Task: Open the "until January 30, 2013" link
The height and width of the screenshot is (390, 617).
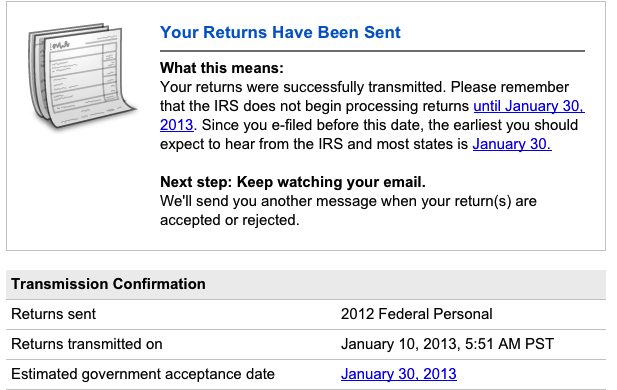Action: tap(529, 106)
